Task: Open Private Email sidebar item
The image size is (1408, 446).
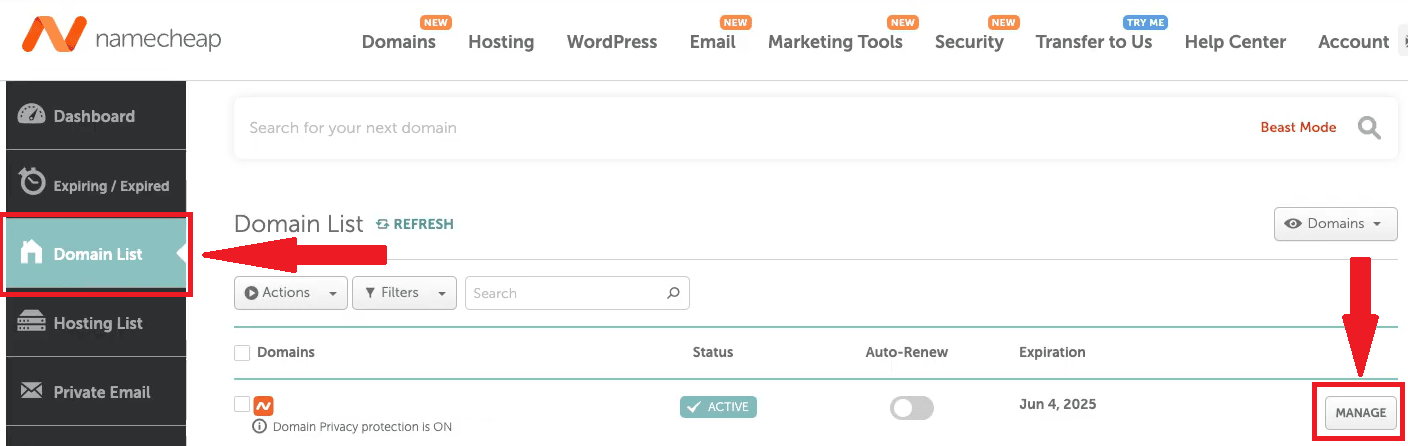Action: pos(96,392)
